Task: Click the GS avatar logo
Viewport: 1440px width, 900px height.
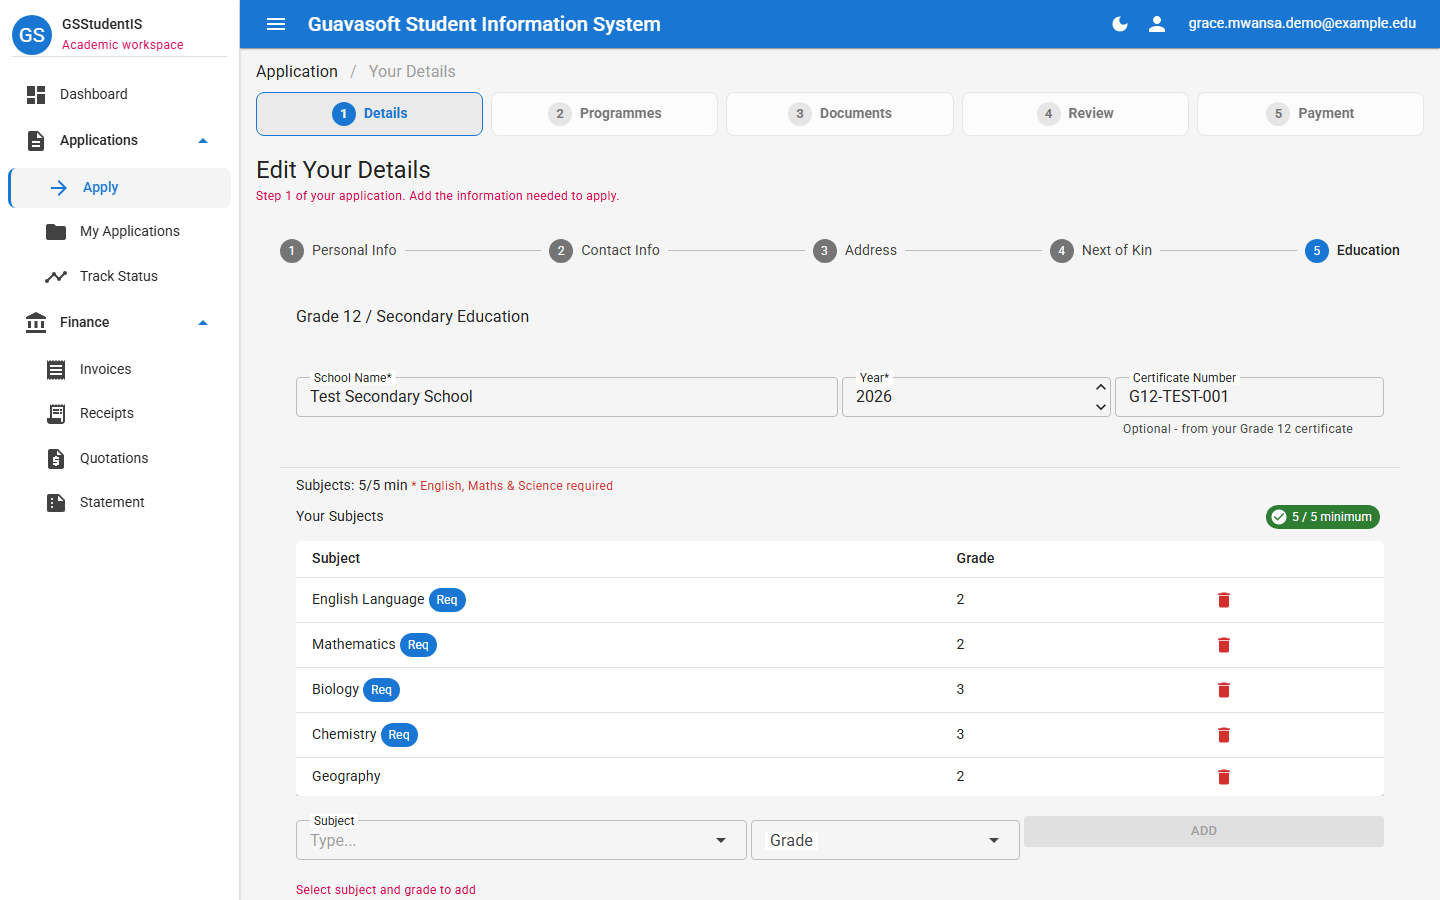Action: pyautogui.click(x=32, y=35)
